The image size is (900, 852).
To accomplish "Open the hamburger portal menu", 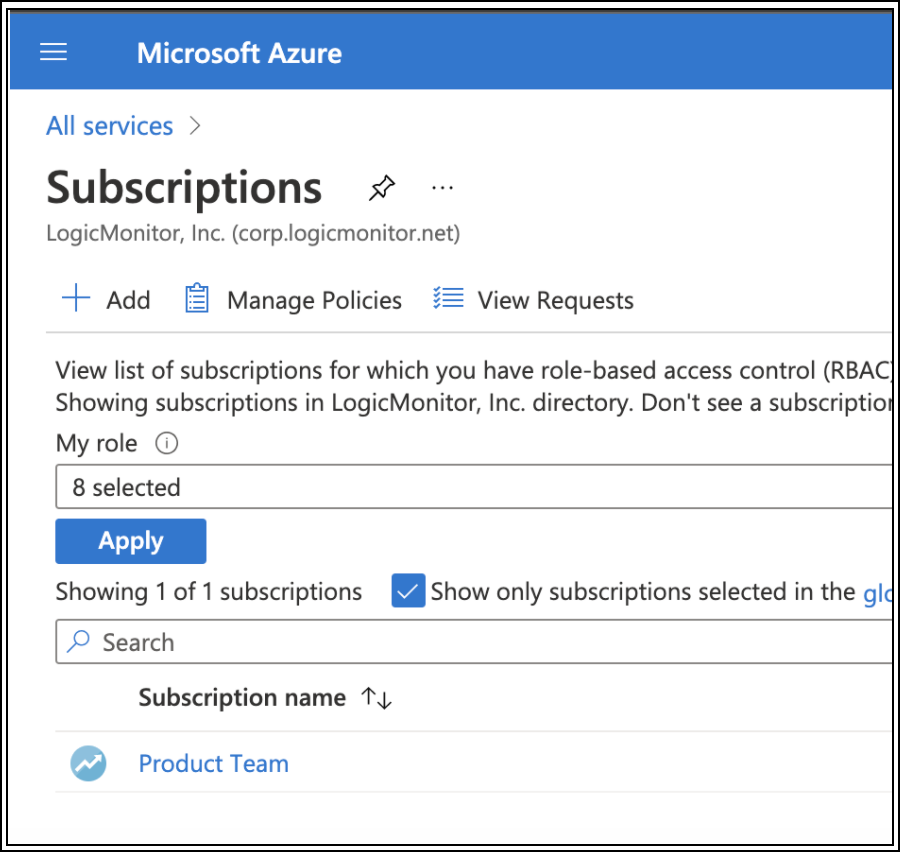I will [x=53, y=52].
